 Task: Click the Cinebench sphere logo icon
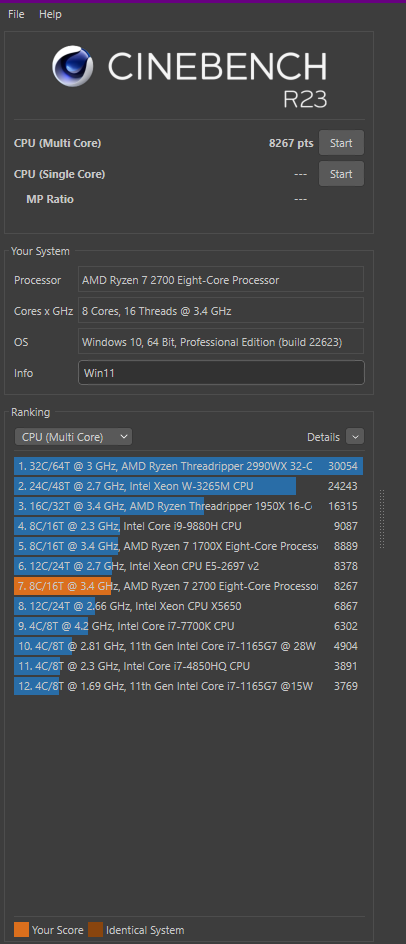point(72,66)
